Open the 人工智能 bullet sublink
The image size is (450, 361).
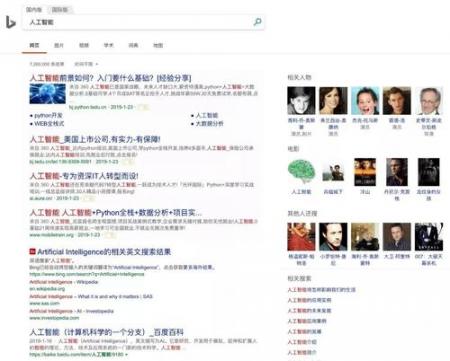tap(207, 115)
